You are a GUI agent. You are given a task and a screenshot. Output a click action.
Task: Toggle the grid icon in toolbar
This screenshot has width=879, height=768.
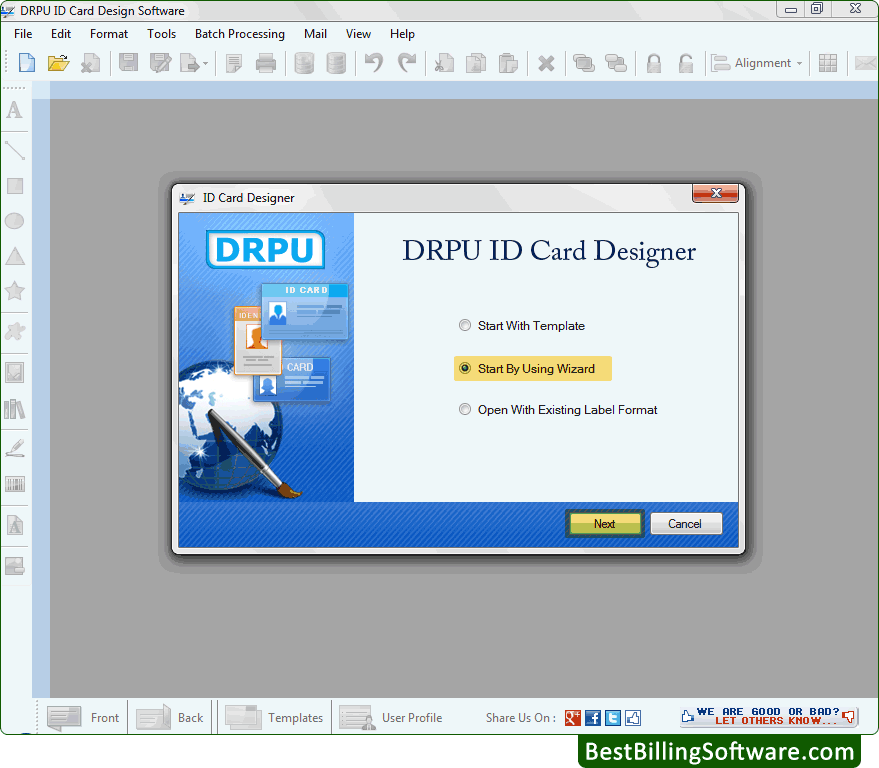coord(827,63)
